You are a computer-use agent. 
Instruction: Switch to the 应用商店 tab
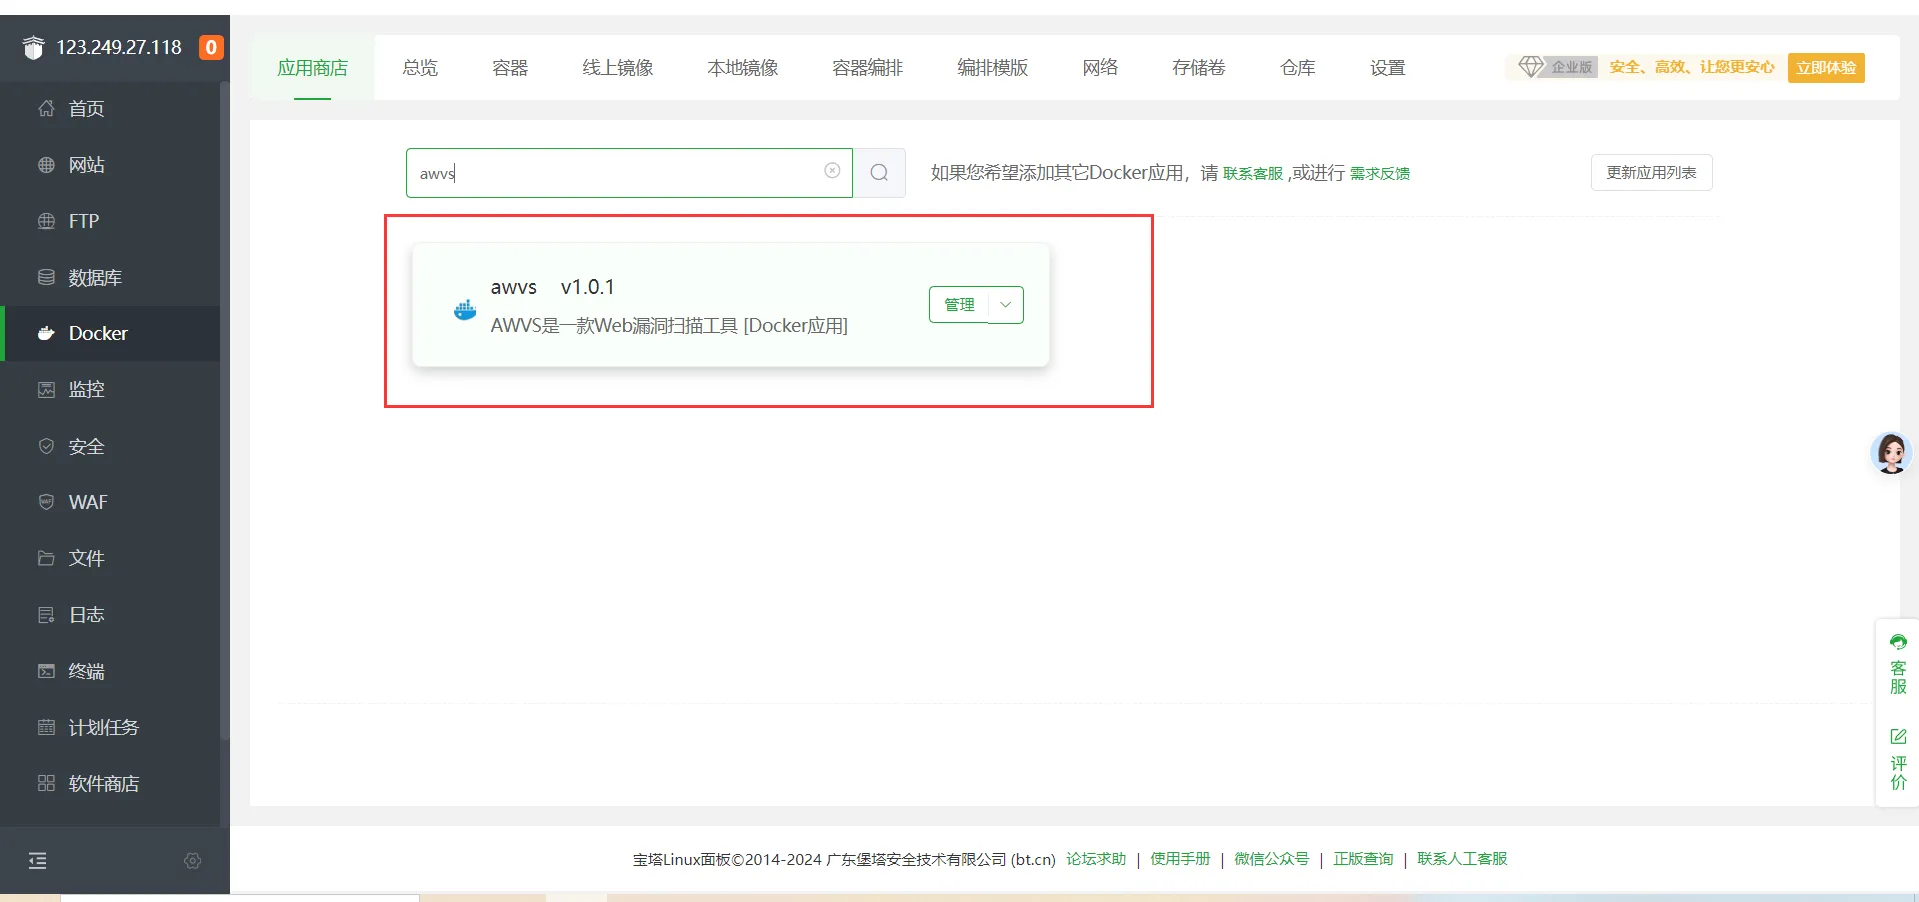312,68
